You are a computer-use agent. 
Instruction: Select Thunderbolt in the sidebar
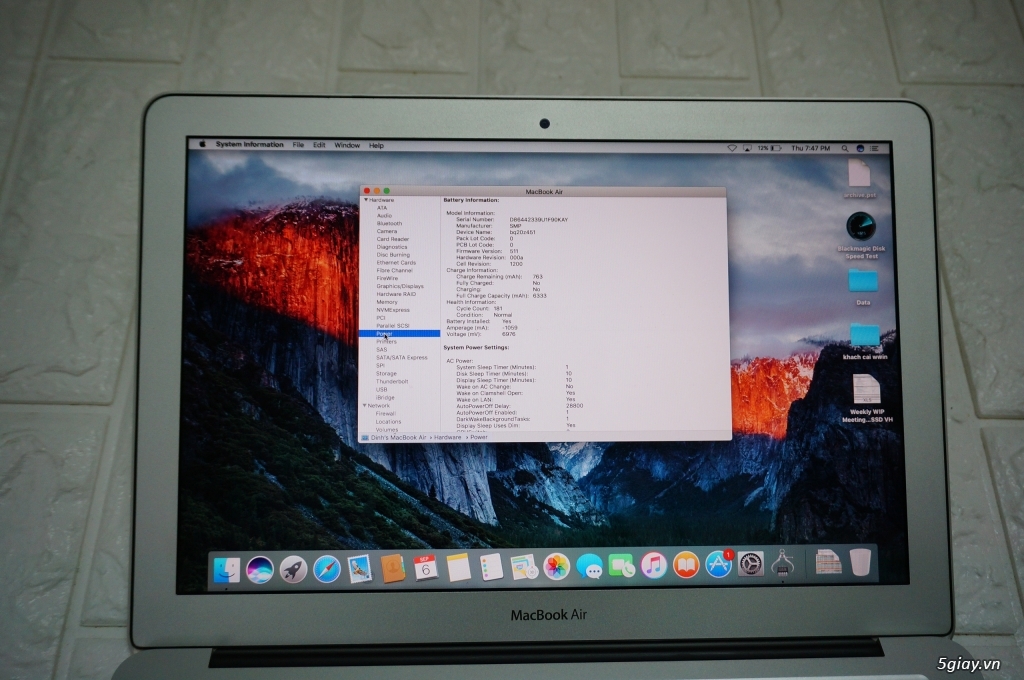(392, 381)
